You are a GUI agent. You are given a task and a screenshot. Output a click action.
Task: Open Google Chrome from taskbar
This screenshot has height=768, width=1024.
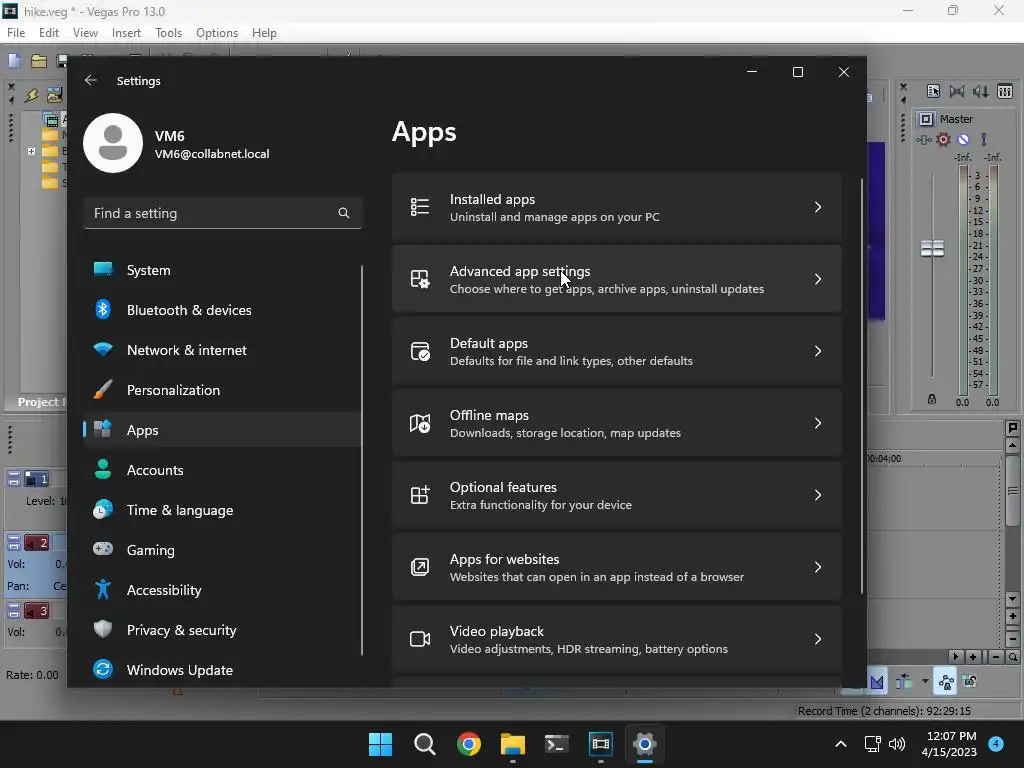(x=468, y=744)
